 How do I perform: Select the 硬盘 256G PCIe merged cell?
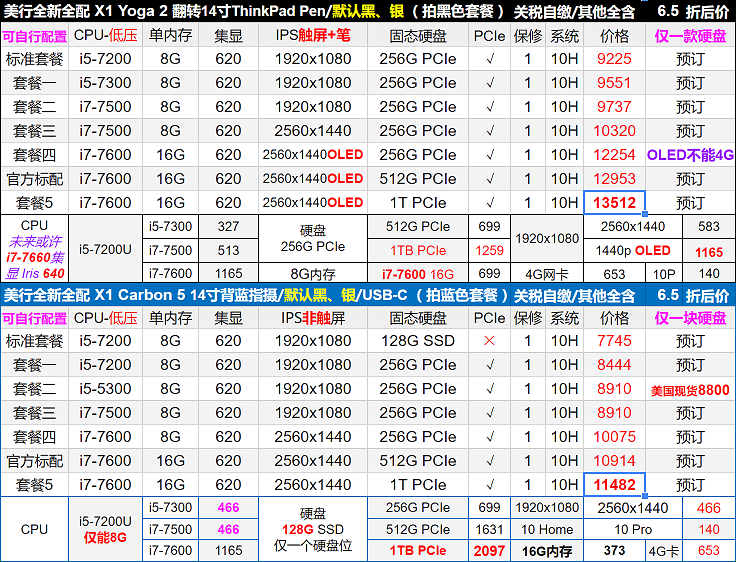[313, 239]
